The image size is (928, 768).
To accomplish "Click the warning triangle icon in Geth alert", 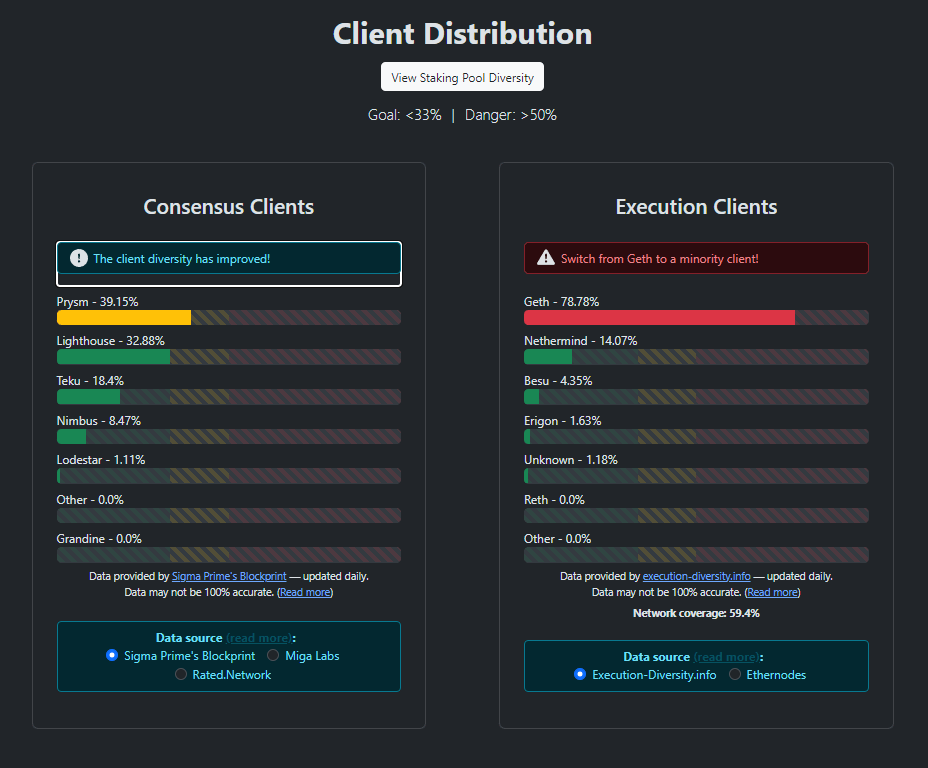I will click(x=546, y=259).
